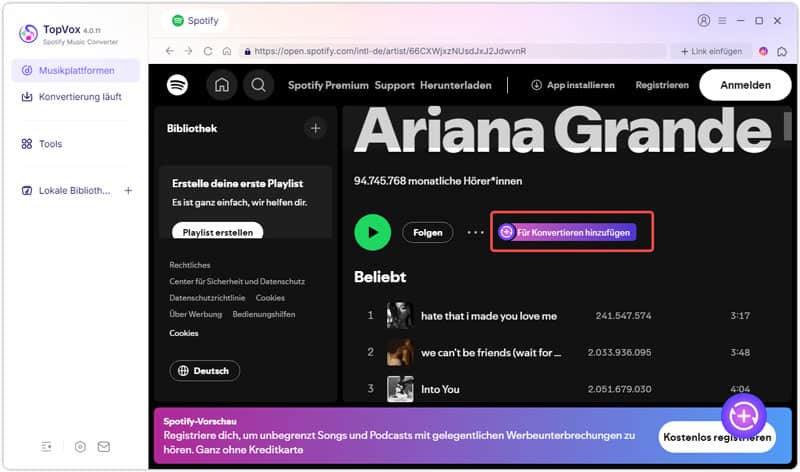
Task: Open the three-dot more options menu
Action: click(x=475, y=233)
